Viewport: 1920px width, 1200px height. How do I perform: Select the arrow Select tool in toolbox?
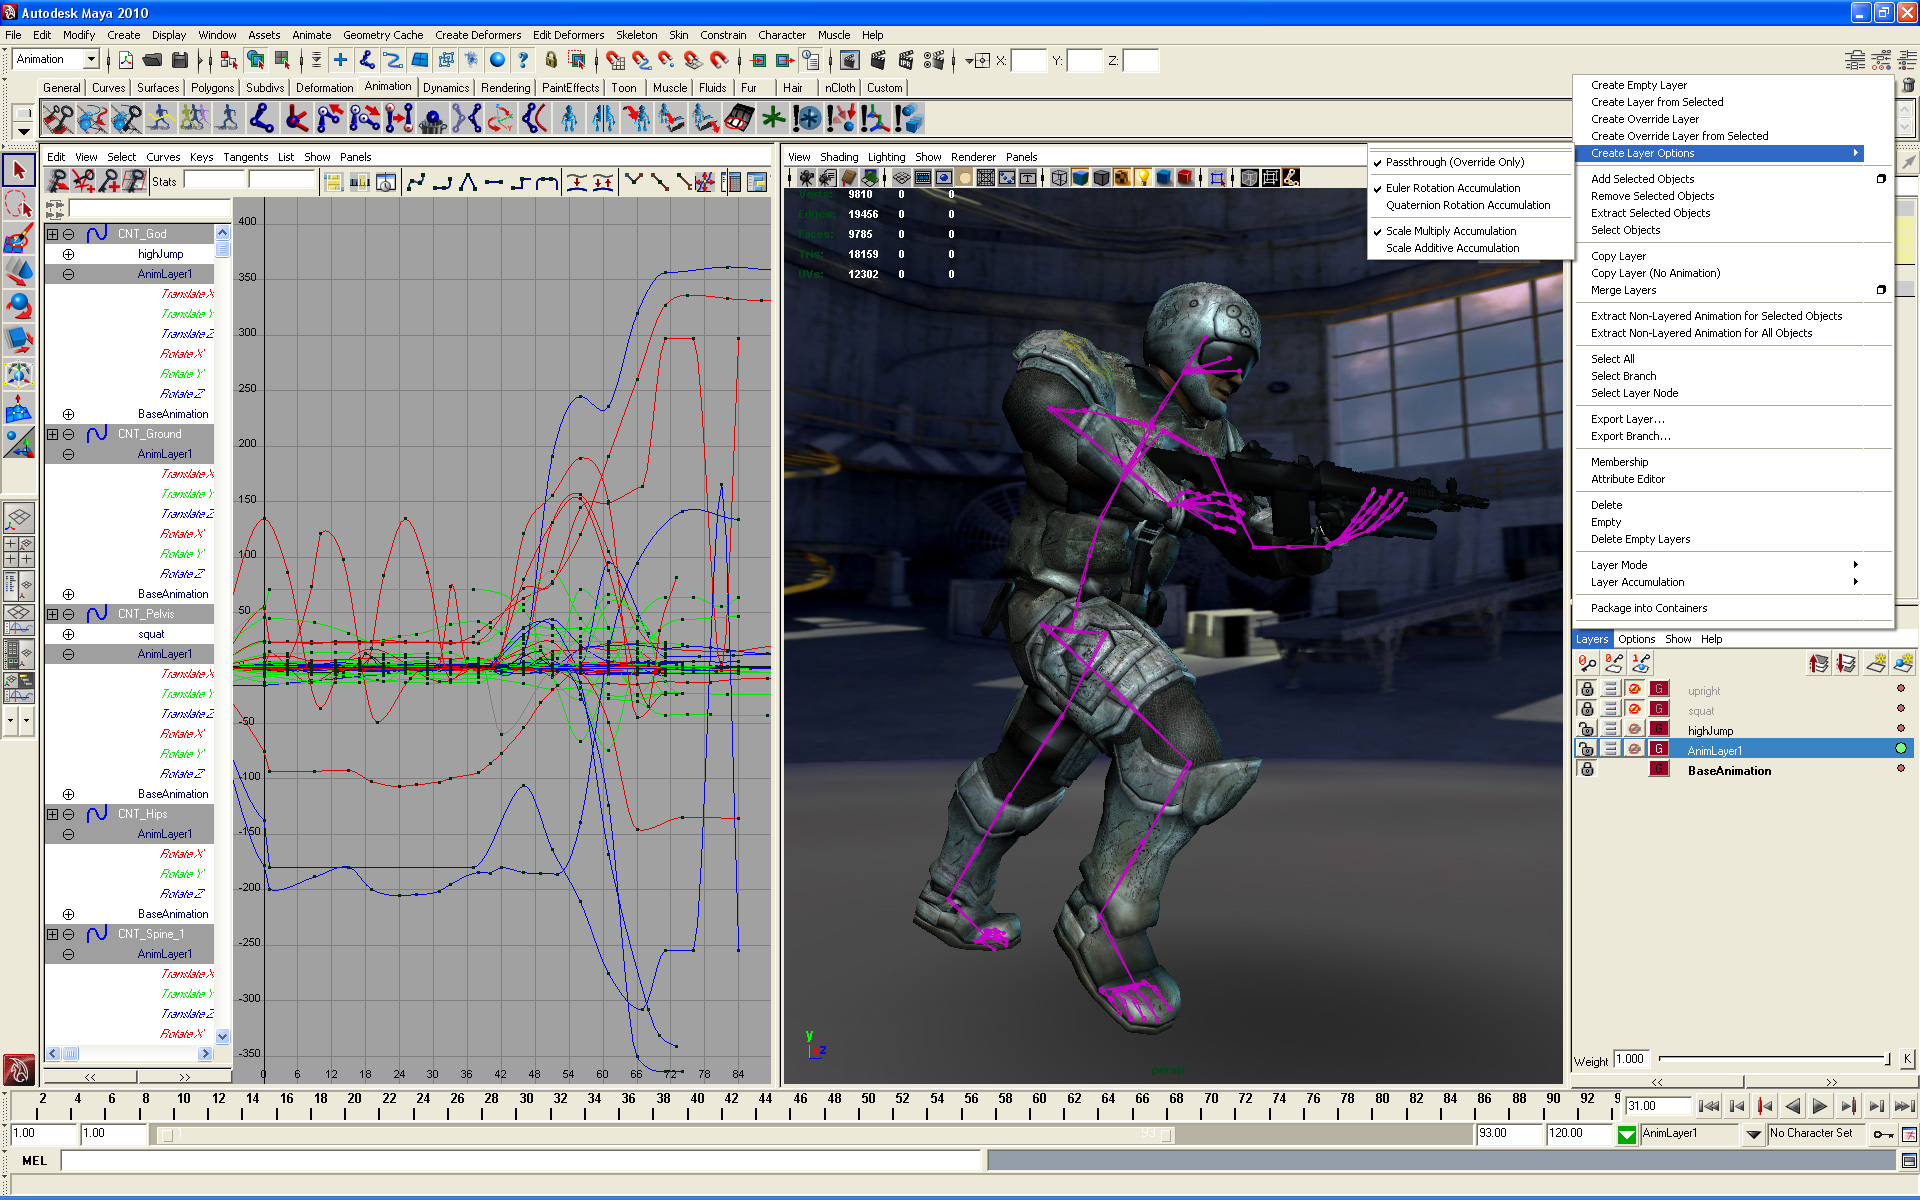tap(19, 170)
